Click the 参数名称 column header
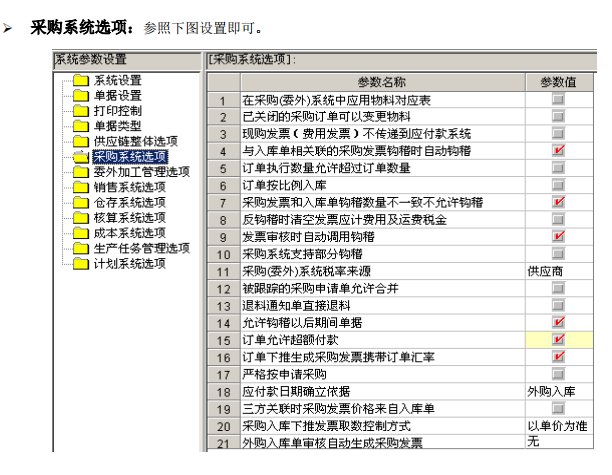 [x=381, y=81]
